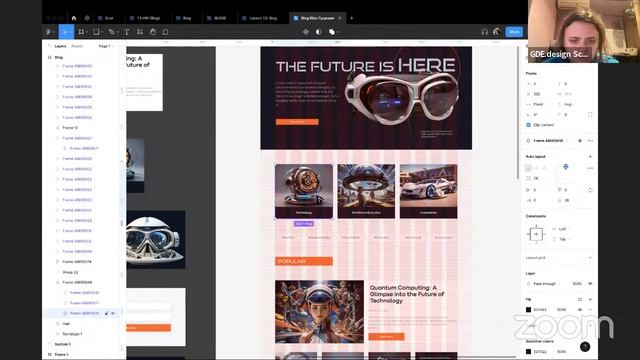Add auto layout with plus icon
The image size is (640, 360).
(590, 157)
